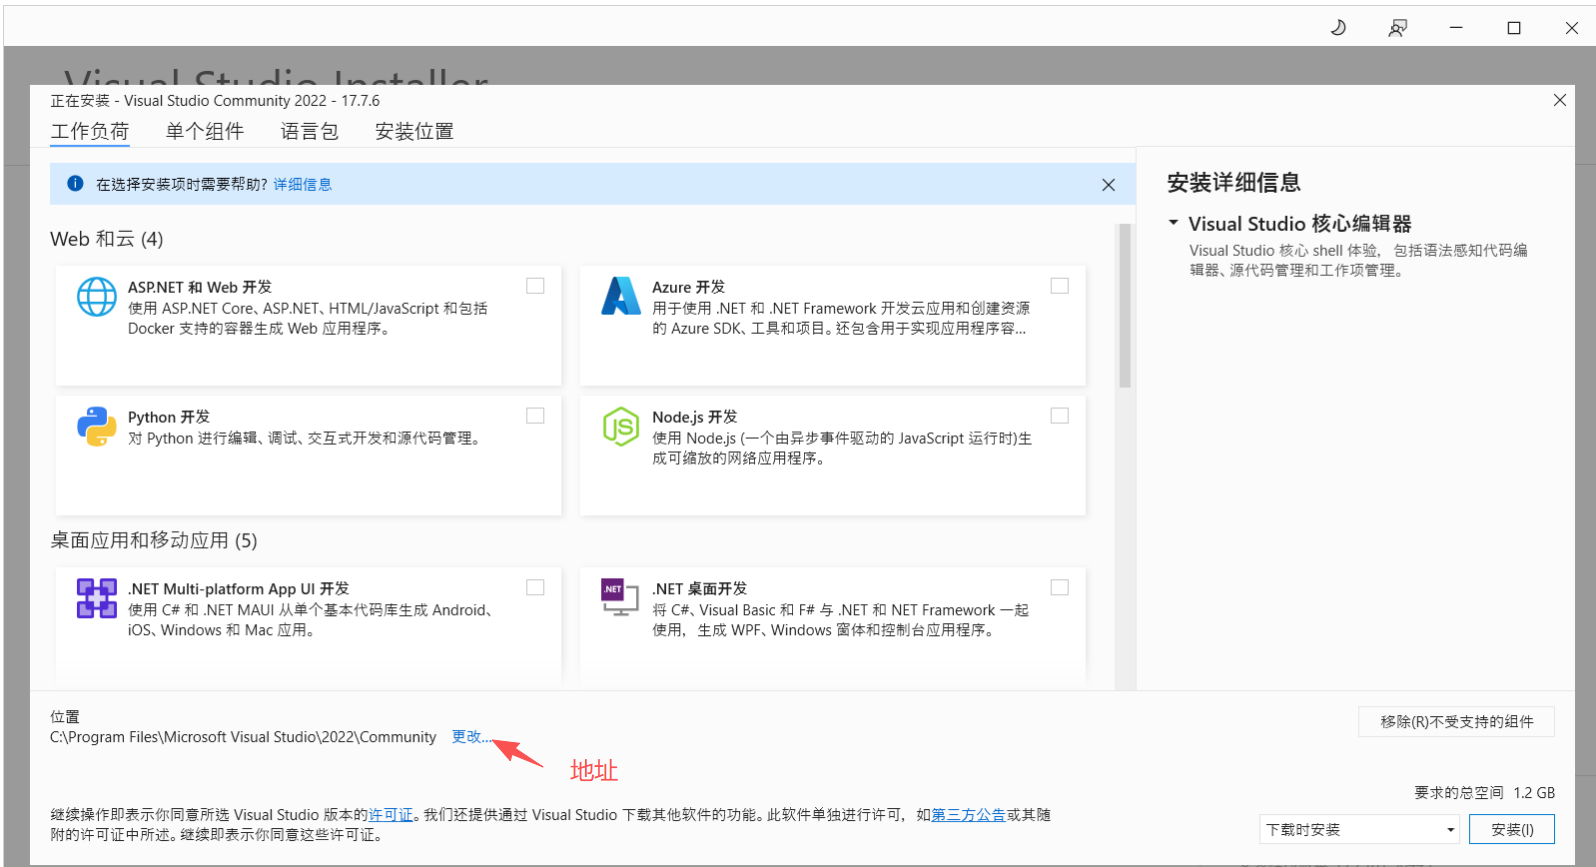Select the .NET 桌面开发 checkbox

1060,588
